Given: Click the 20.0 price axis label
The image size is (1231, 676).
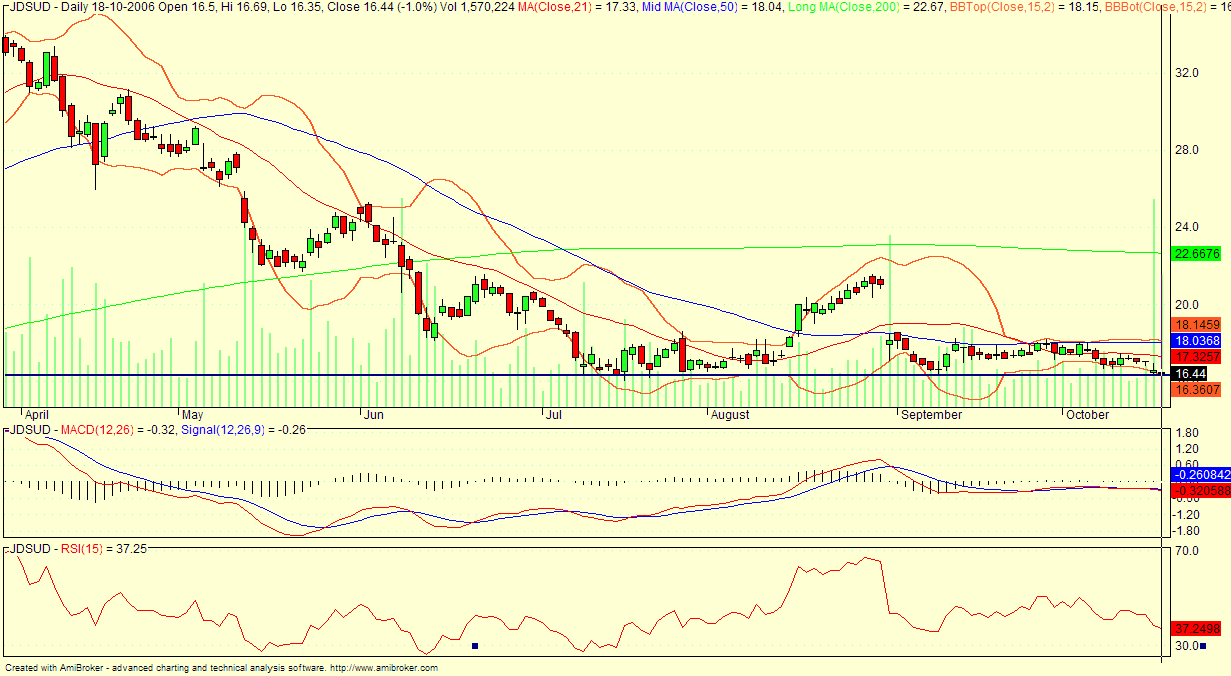Looking at the screenshot, I should (1188, 305).
